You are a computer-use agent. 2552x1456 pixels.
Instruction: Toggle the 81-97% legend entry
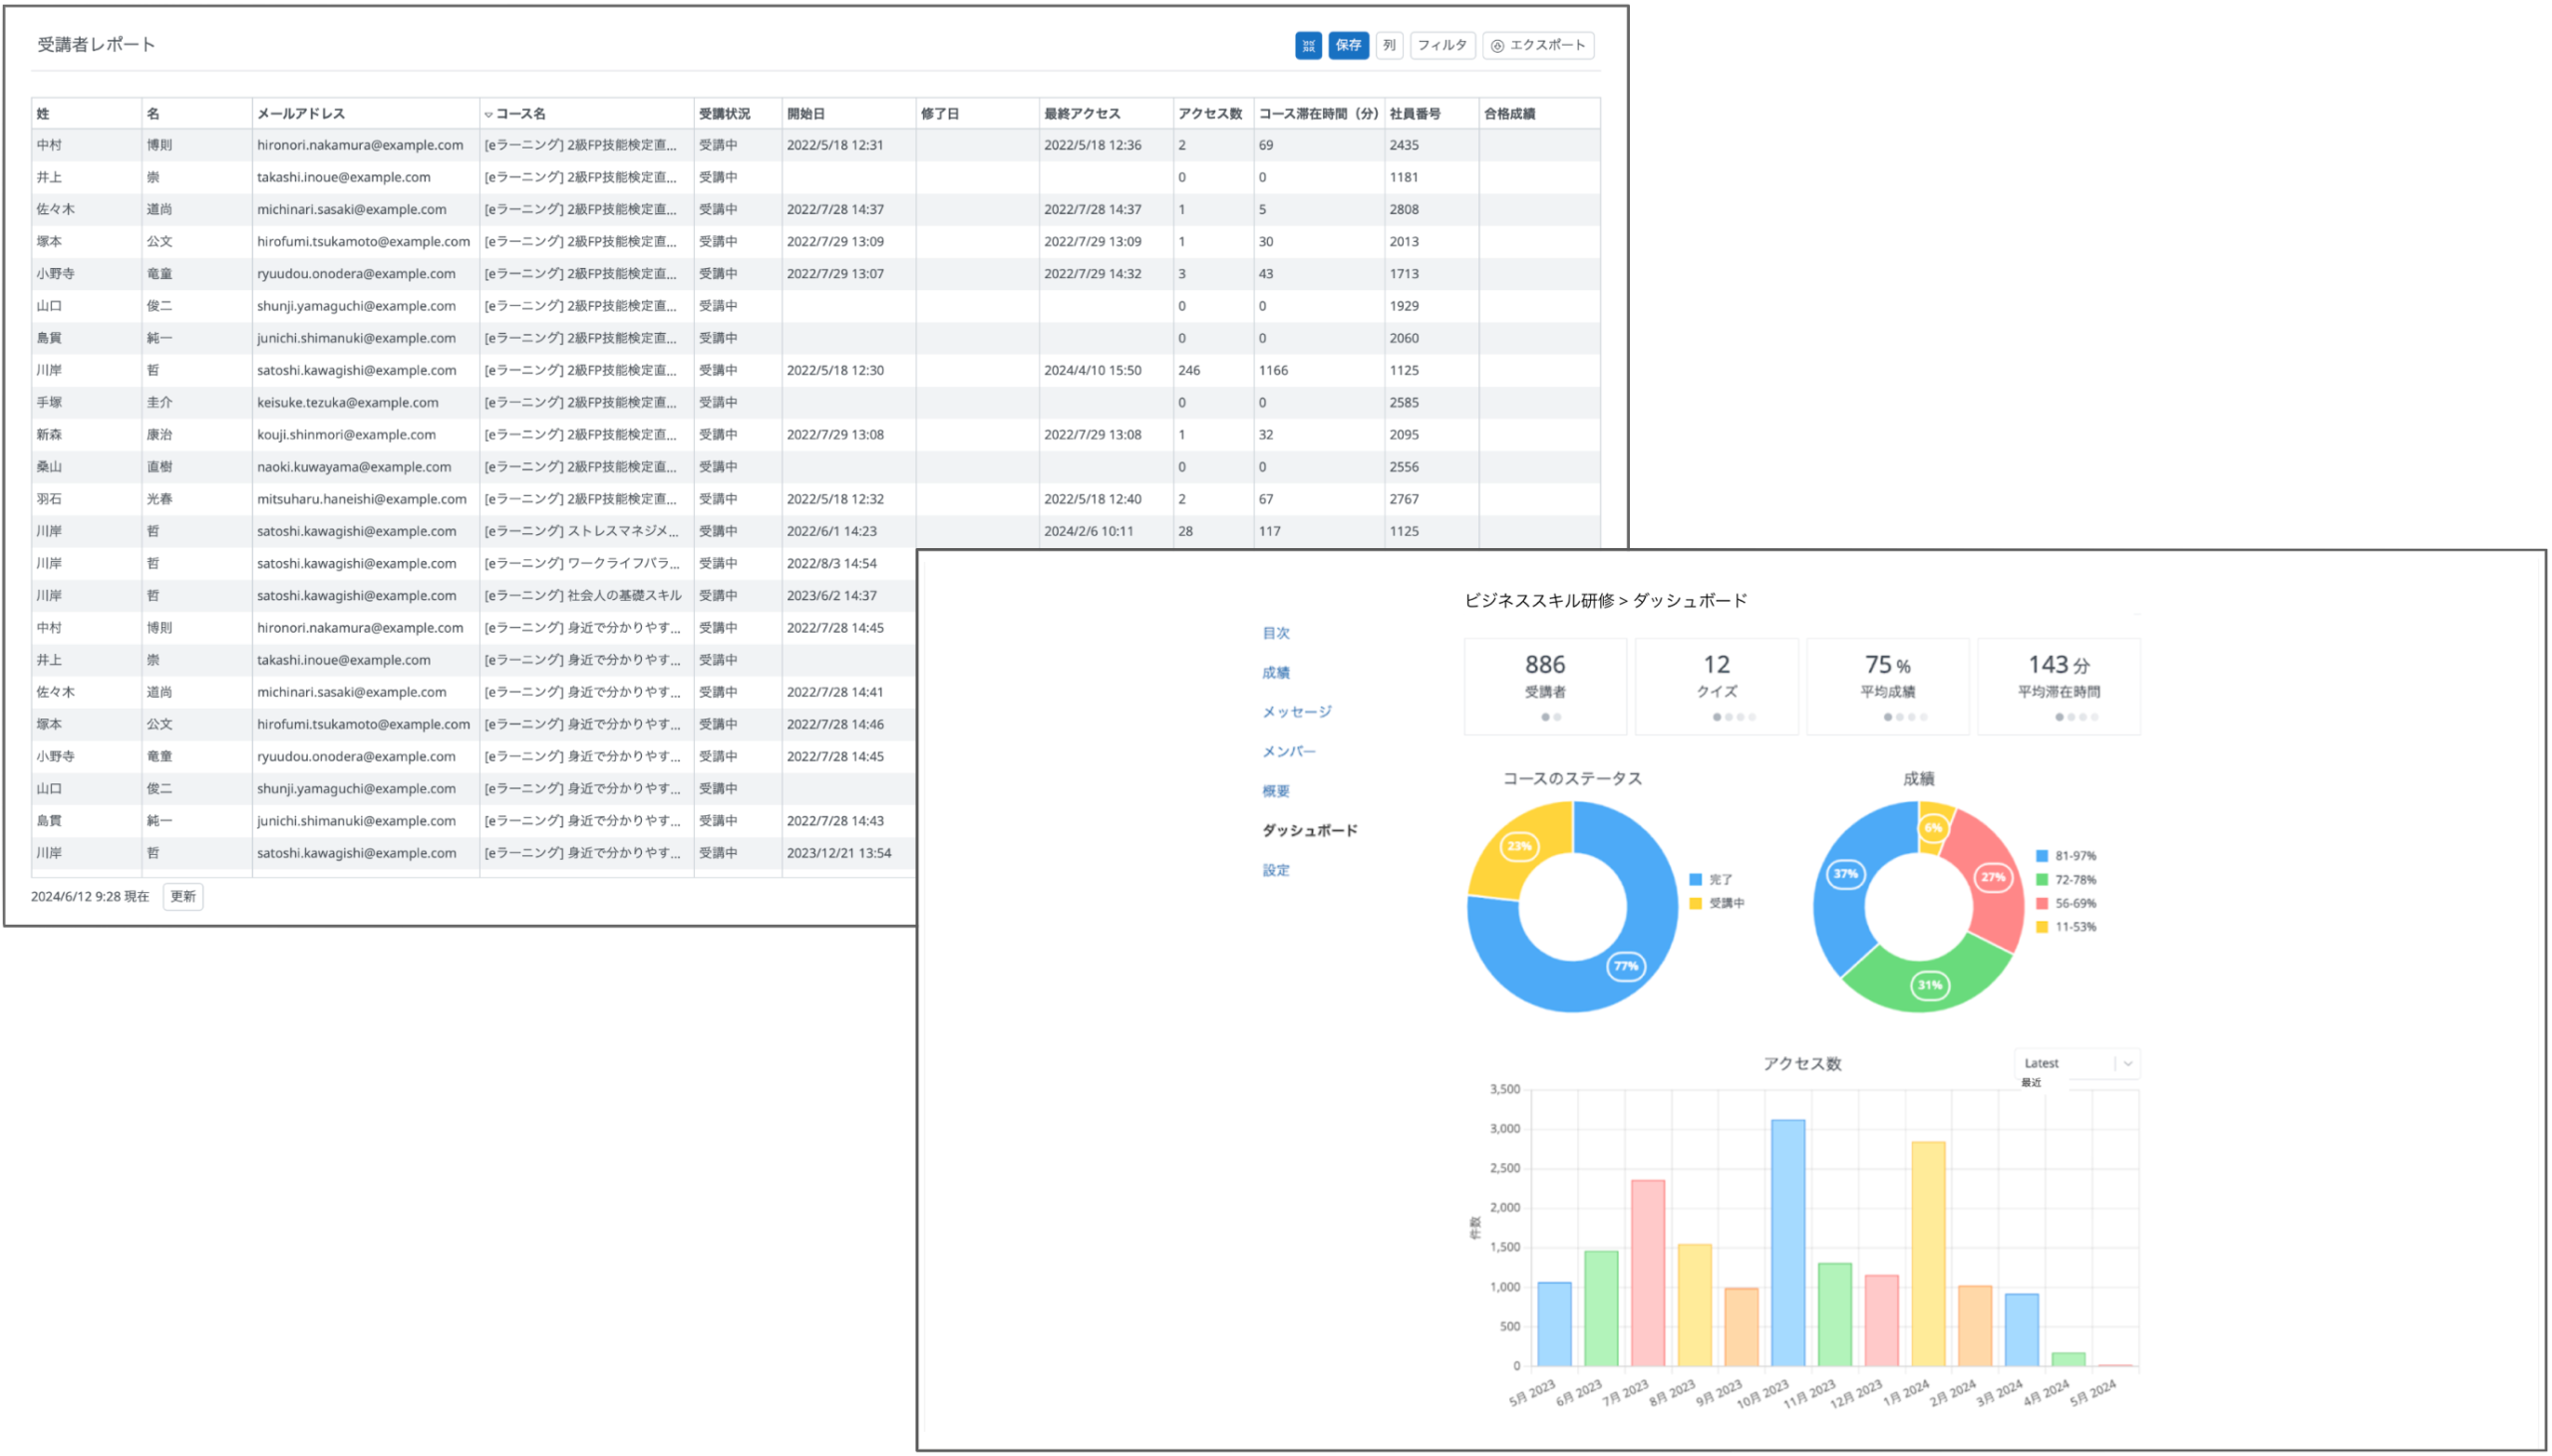2066,856
